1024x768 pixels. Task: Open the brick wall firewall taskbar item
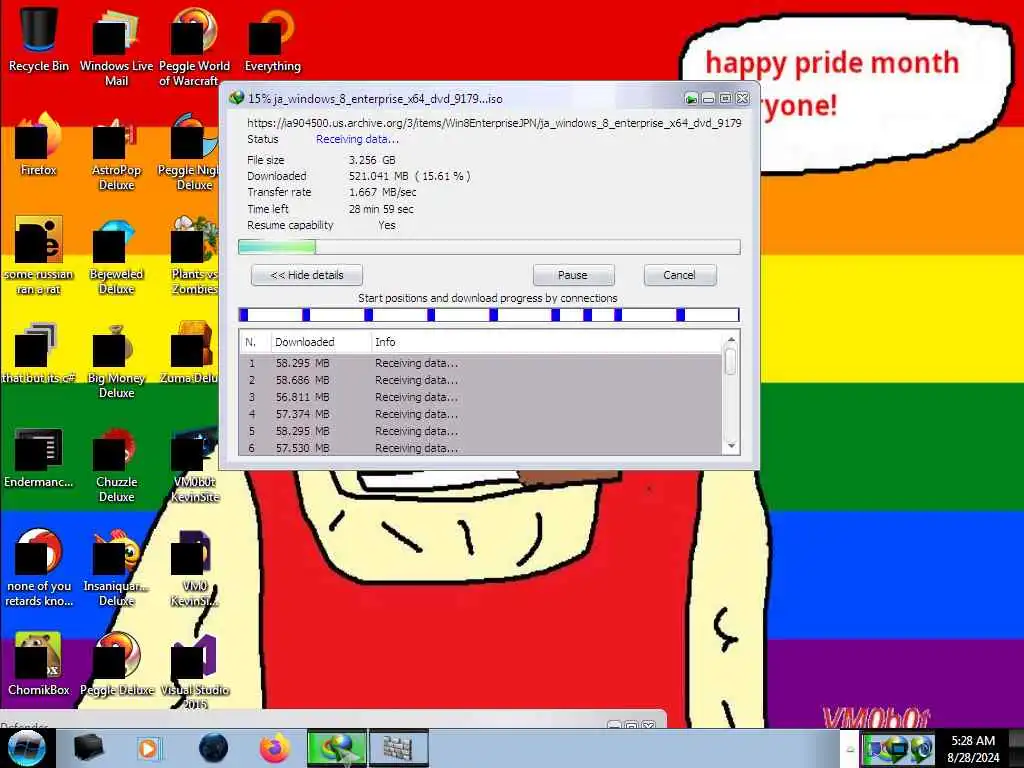[x=398, y=748]
